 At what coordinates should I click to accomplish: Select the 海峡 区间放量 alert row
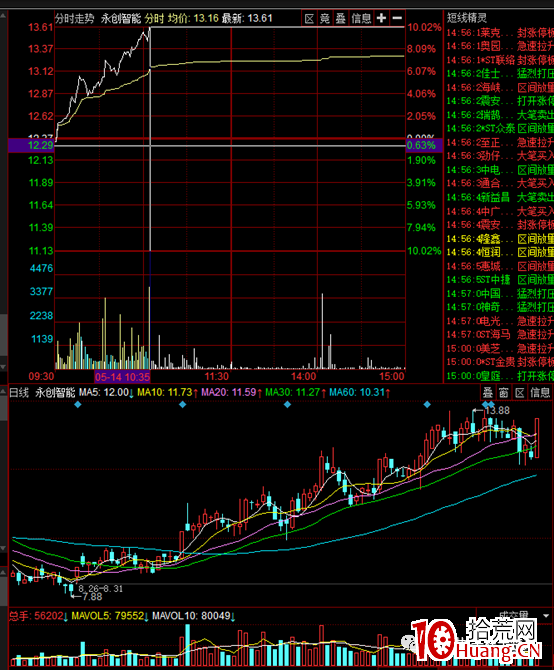500,88
